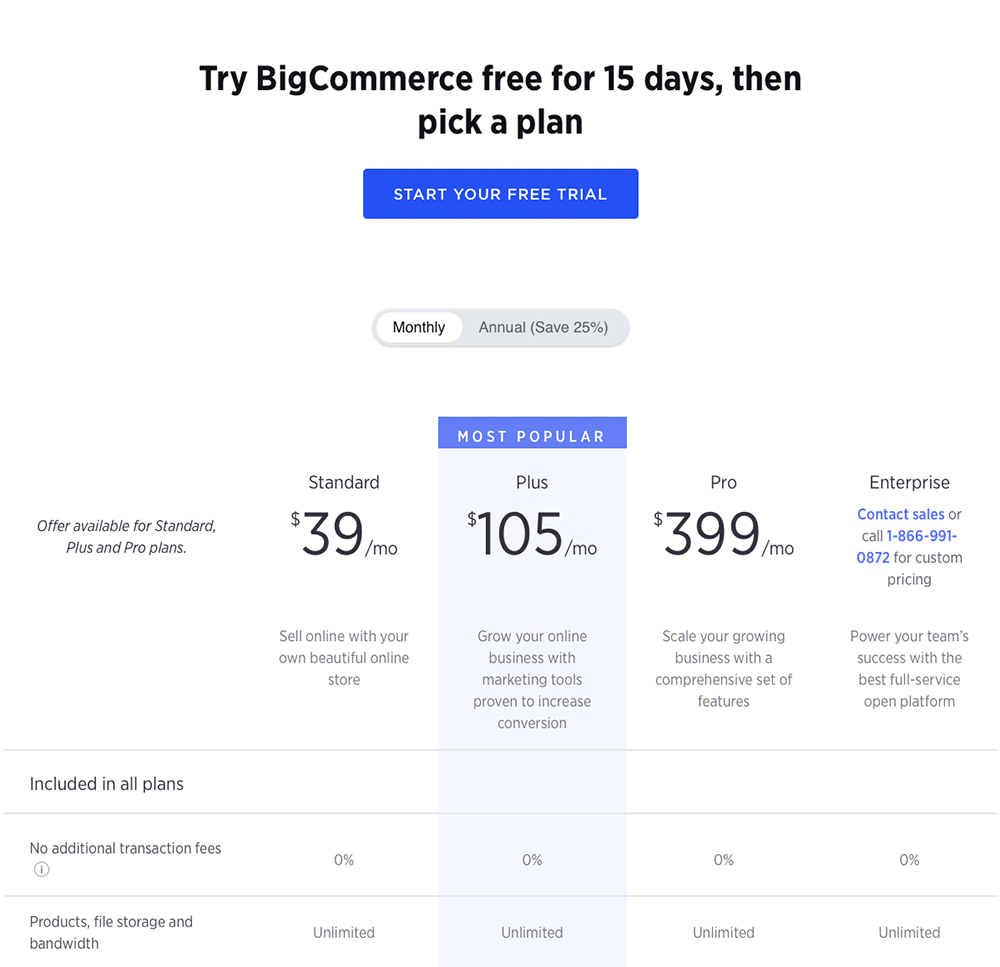Click the transaction fees info icon
1000x967 pixels.
point(41,869)
